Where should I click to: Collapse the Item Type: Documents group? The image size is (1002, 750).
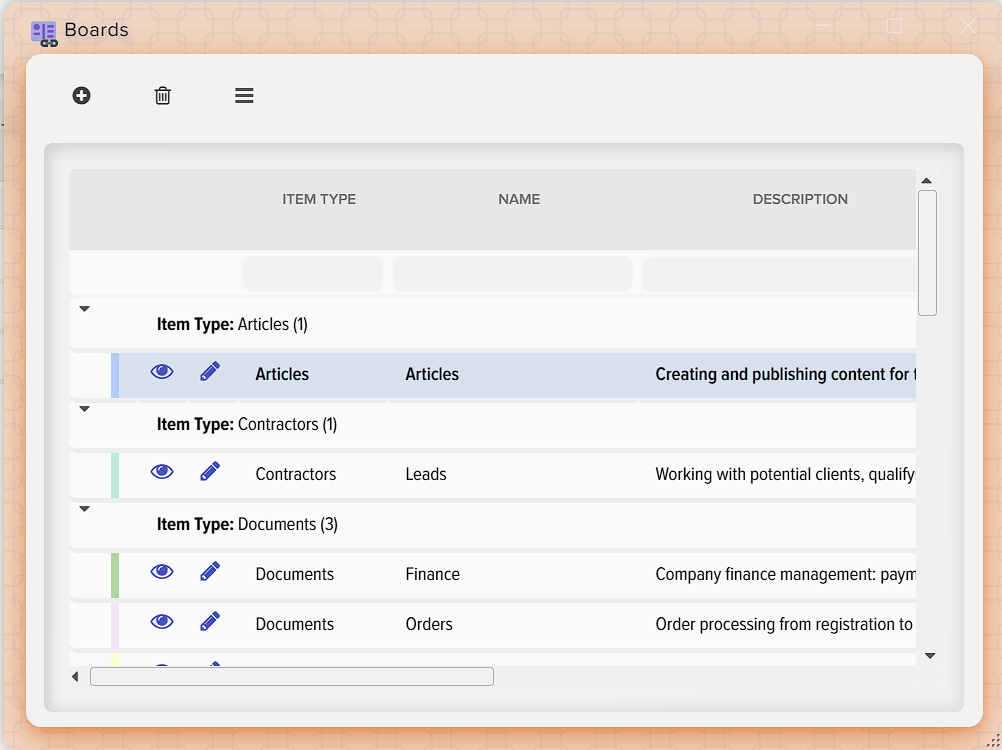pos(84,509)
